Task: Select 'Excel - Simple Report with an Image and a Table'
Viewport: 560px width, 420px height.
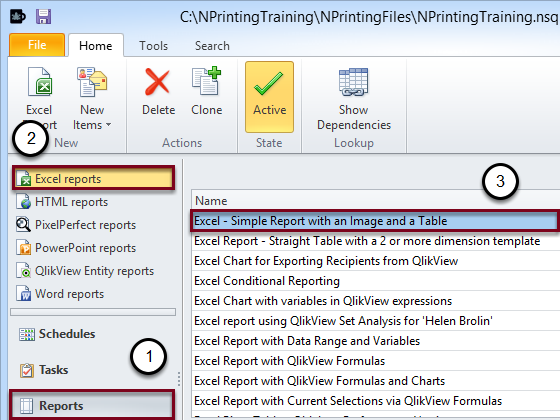Action: 374,221
